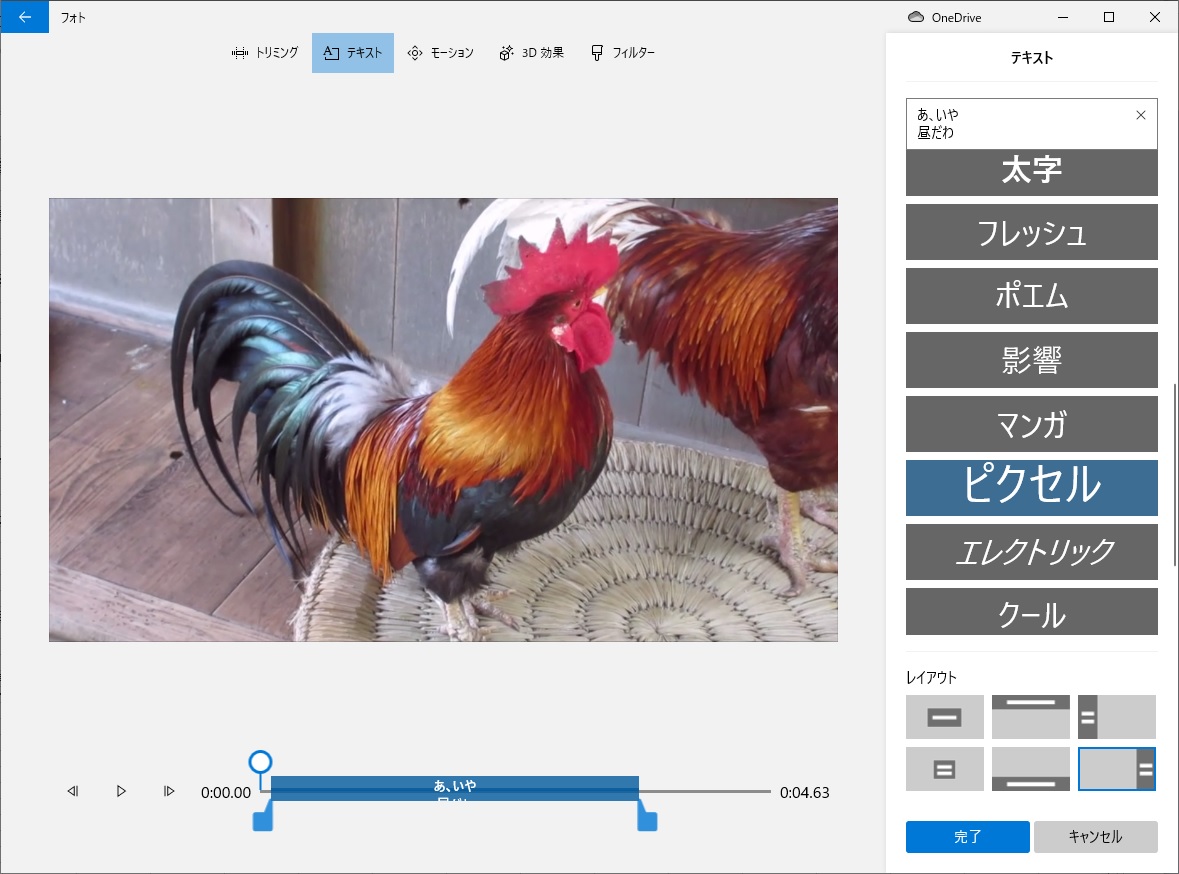The image size is (1179, 874).
Task: Choose the ピクセル text style
Action: (x=1032, y=488)
